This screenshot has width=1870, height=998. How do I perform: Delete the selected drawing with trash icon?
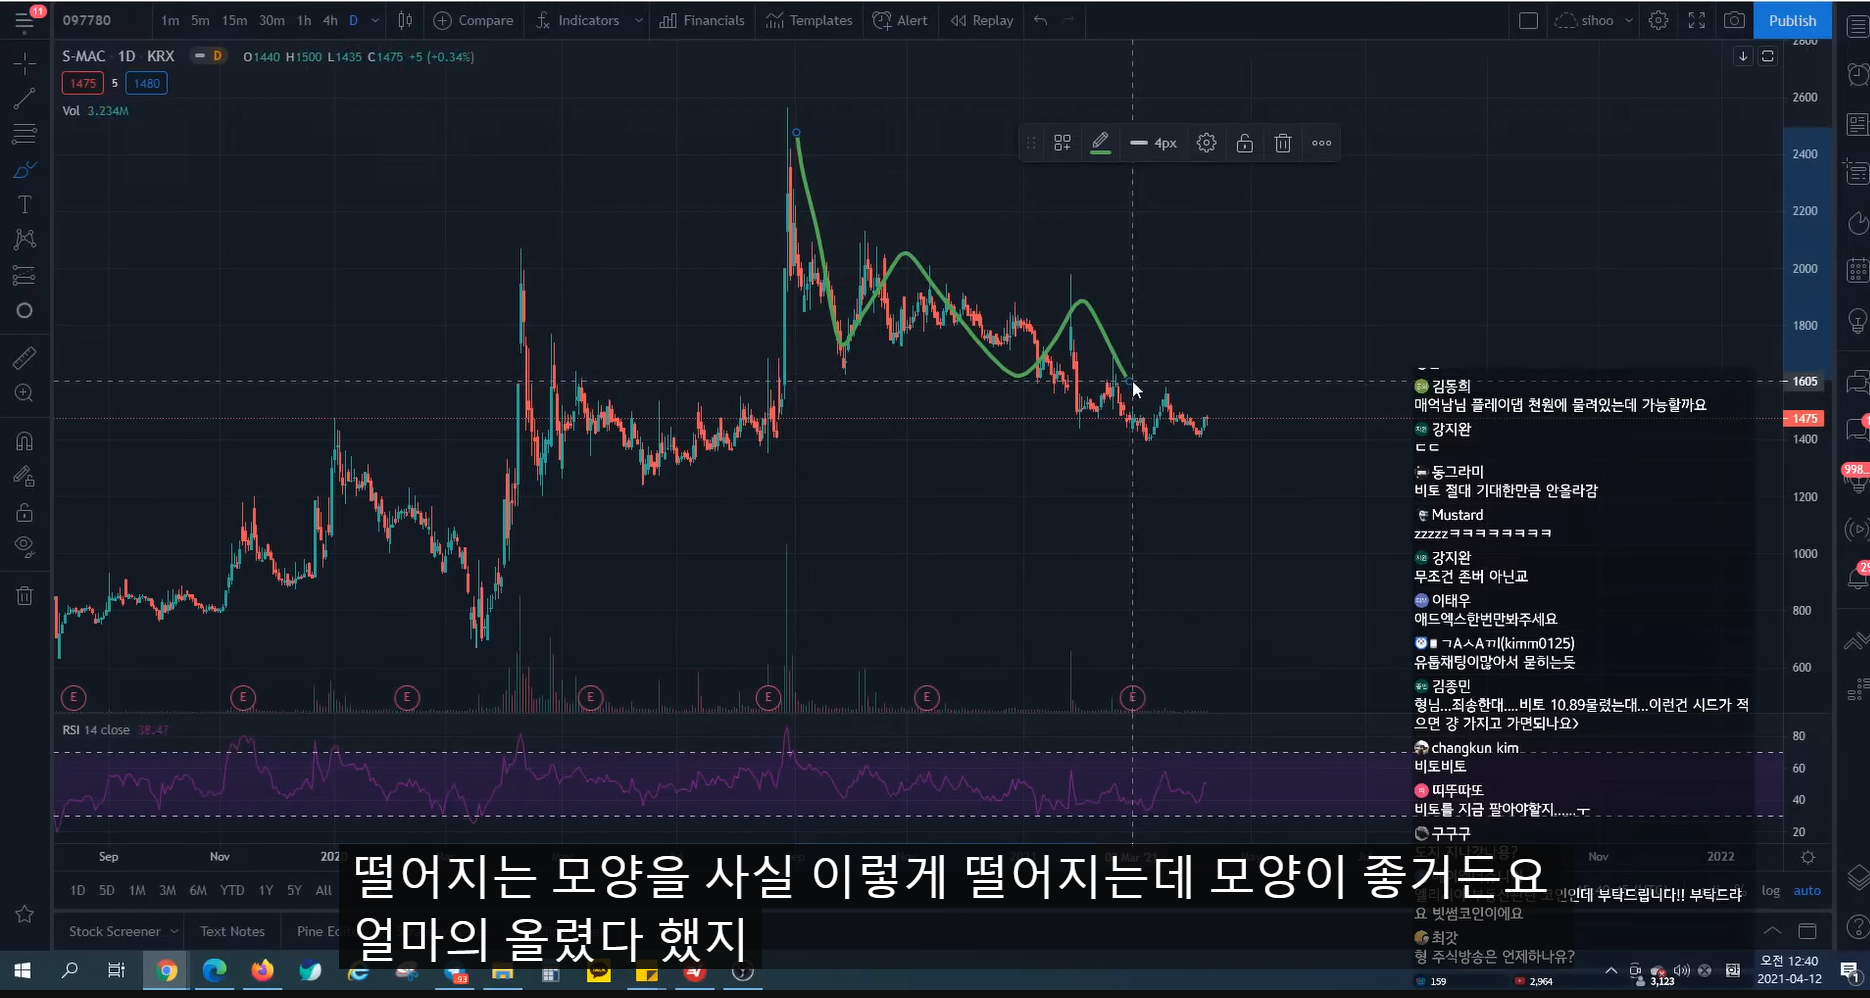pyautogui.click(x=1283, y=143)
